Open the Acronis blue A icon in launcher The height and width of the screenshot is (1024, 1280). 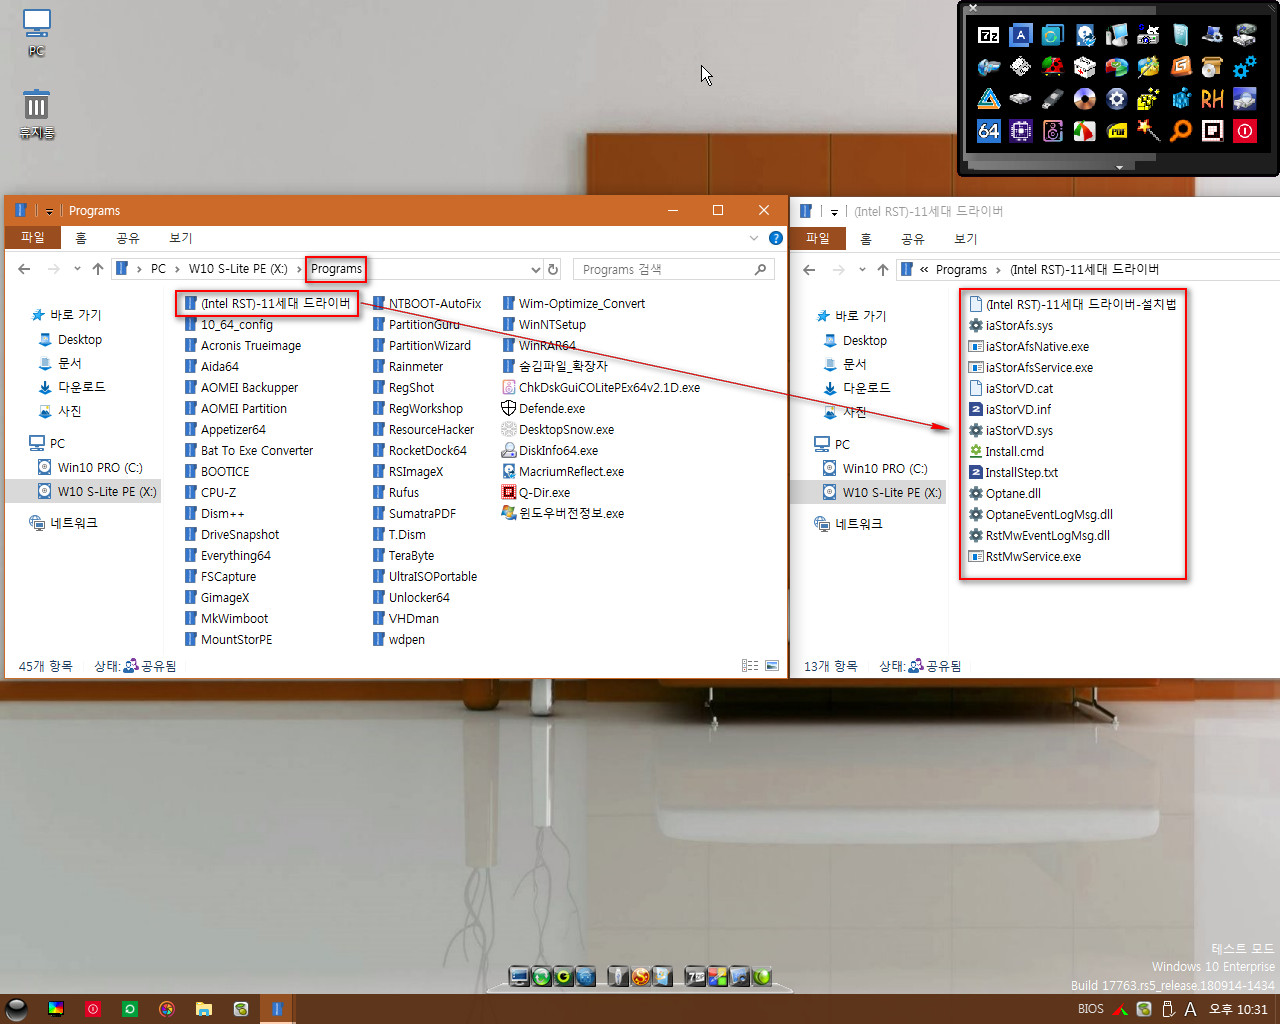(1020, 35)
